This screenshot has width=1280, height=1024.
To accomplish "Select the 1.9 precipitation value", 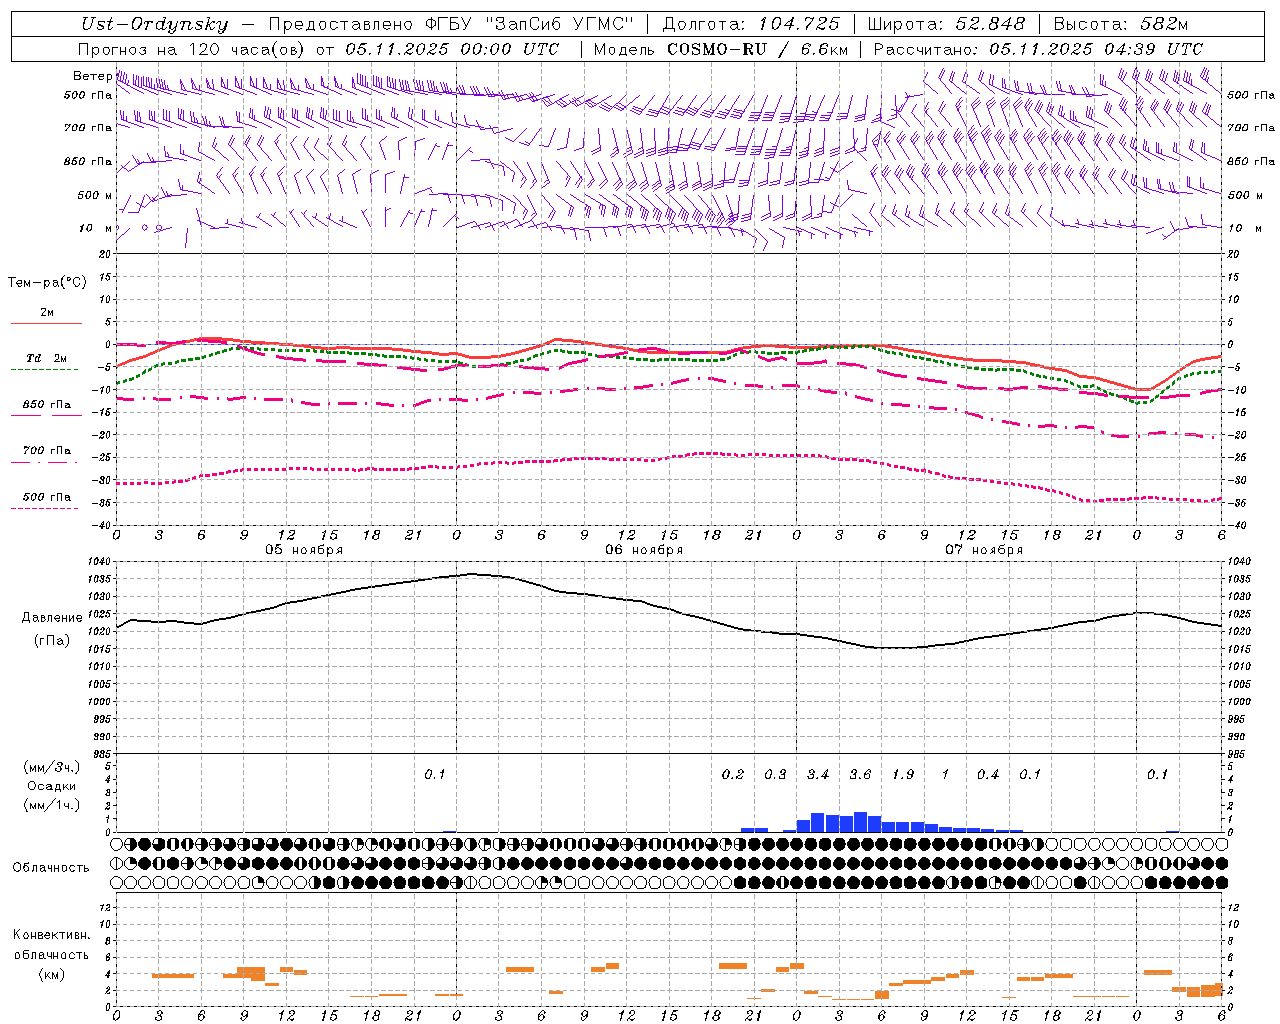I will 903,775.
